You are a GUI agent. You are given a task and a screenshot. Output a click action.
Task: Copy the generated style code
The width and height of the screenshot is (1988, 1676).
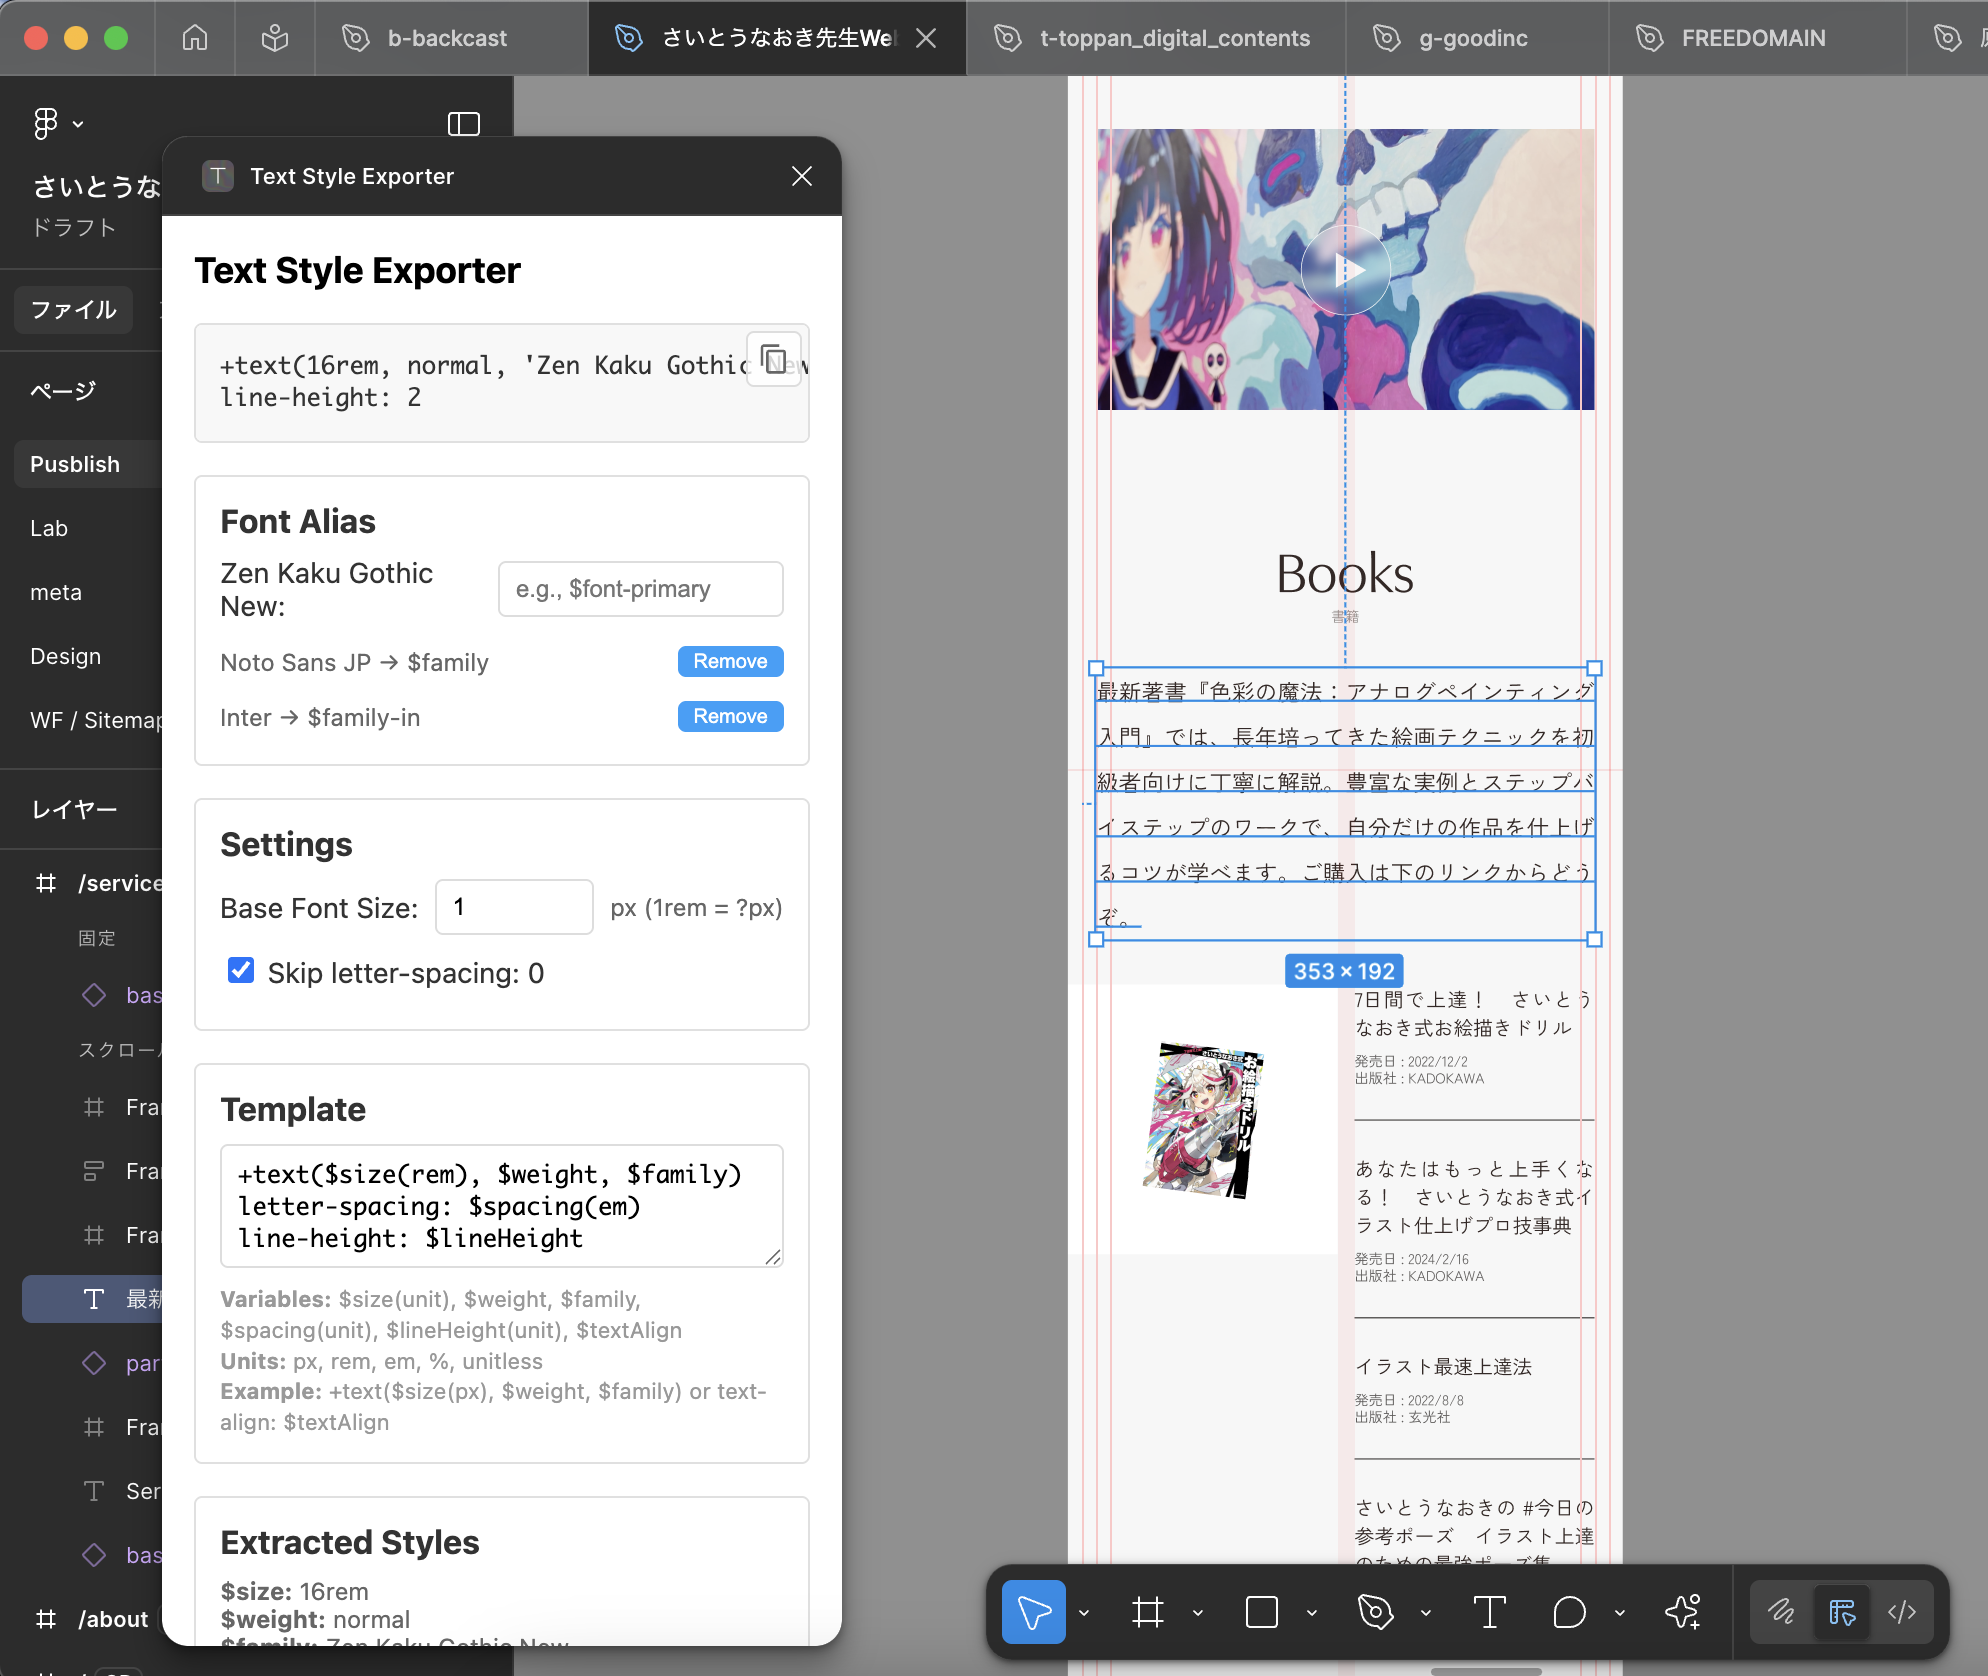pos(773,359)
